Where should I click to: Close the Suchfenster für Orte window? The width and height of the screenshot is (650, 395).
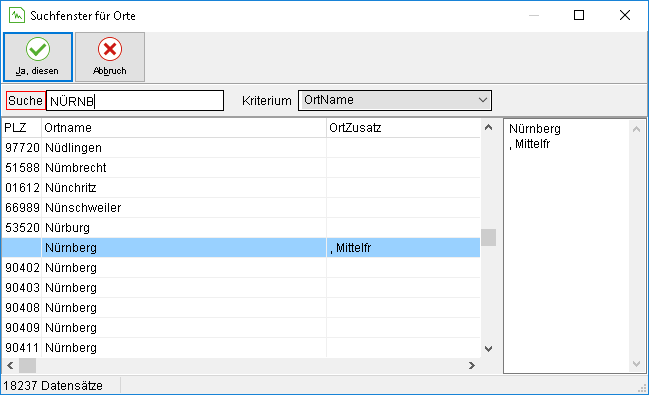tap(625, 15)
